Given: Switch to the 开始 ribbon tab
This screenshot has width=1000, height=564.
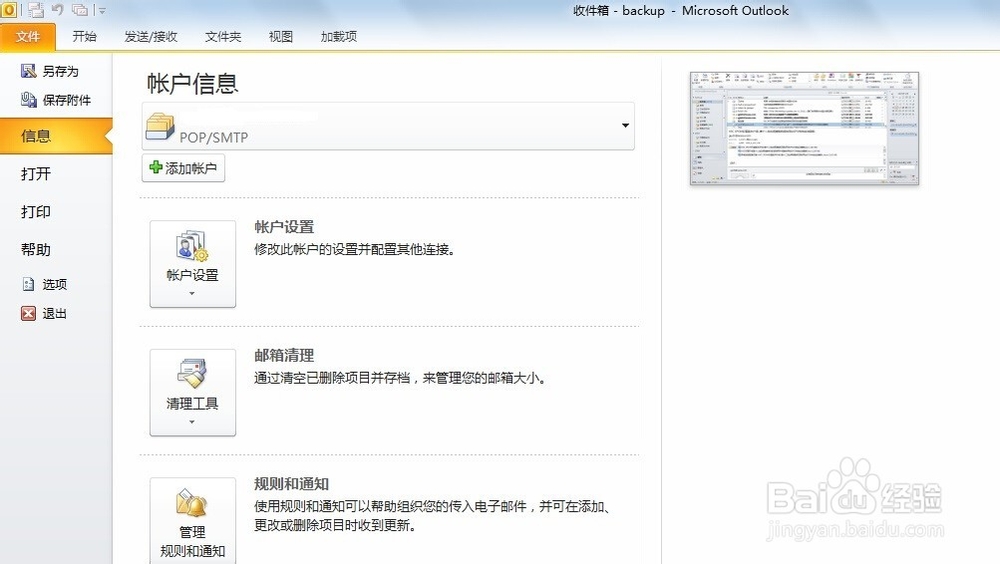Looking at the screenshot, I should click(x=84, y=36).
